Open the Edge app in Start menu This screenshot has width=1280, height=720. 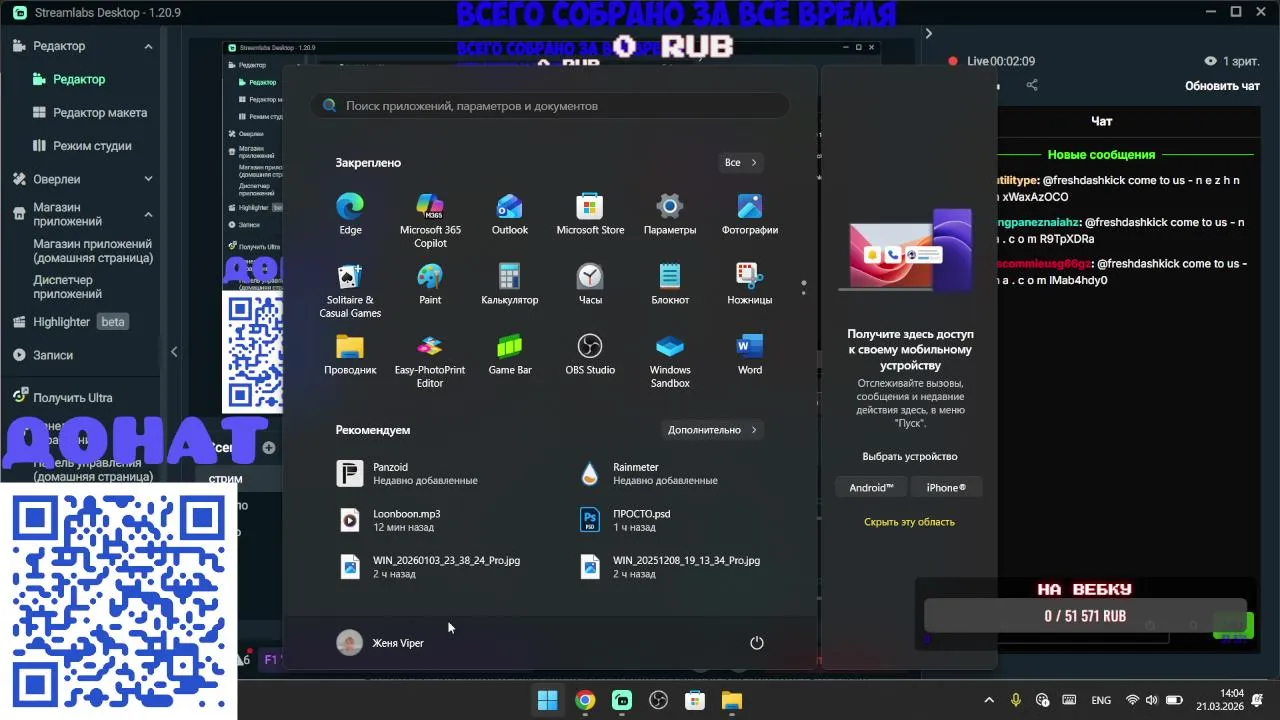(350, 214)
